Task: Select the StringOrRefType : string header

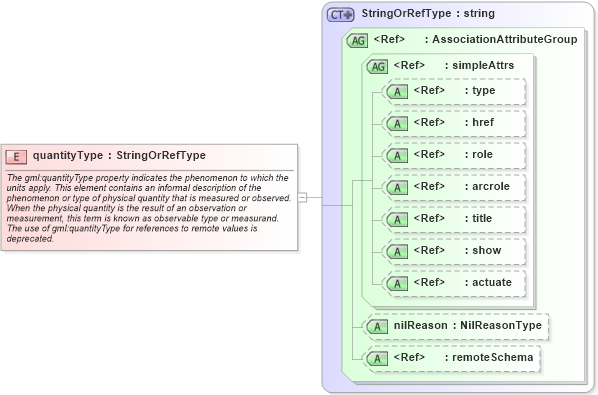Action: (428, 13)
